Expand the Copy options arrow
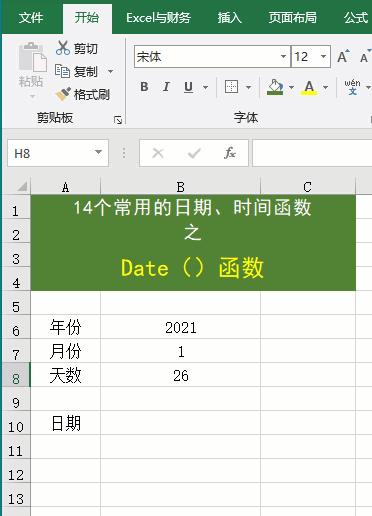The image size is (372, 516). point(110,71)
